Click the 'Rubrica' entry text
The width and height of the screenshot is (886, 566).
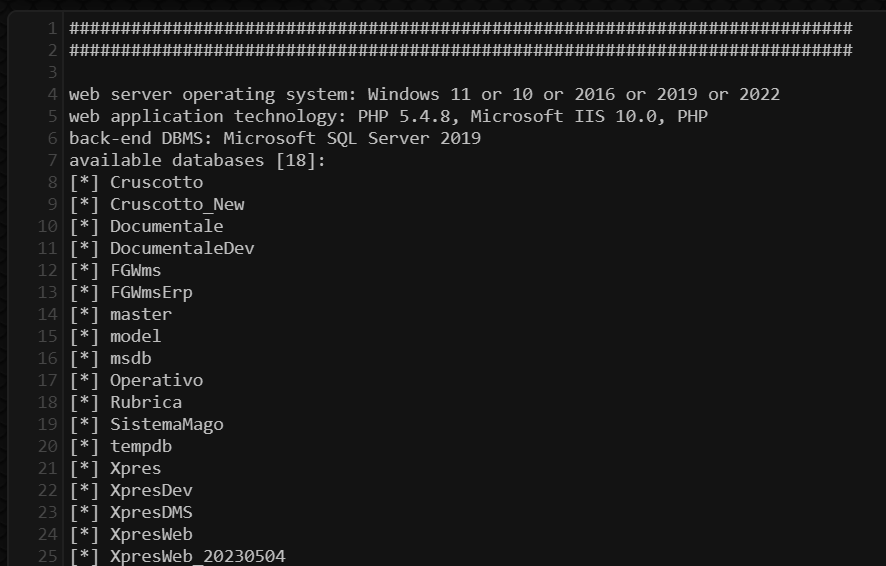pos(146,402)
